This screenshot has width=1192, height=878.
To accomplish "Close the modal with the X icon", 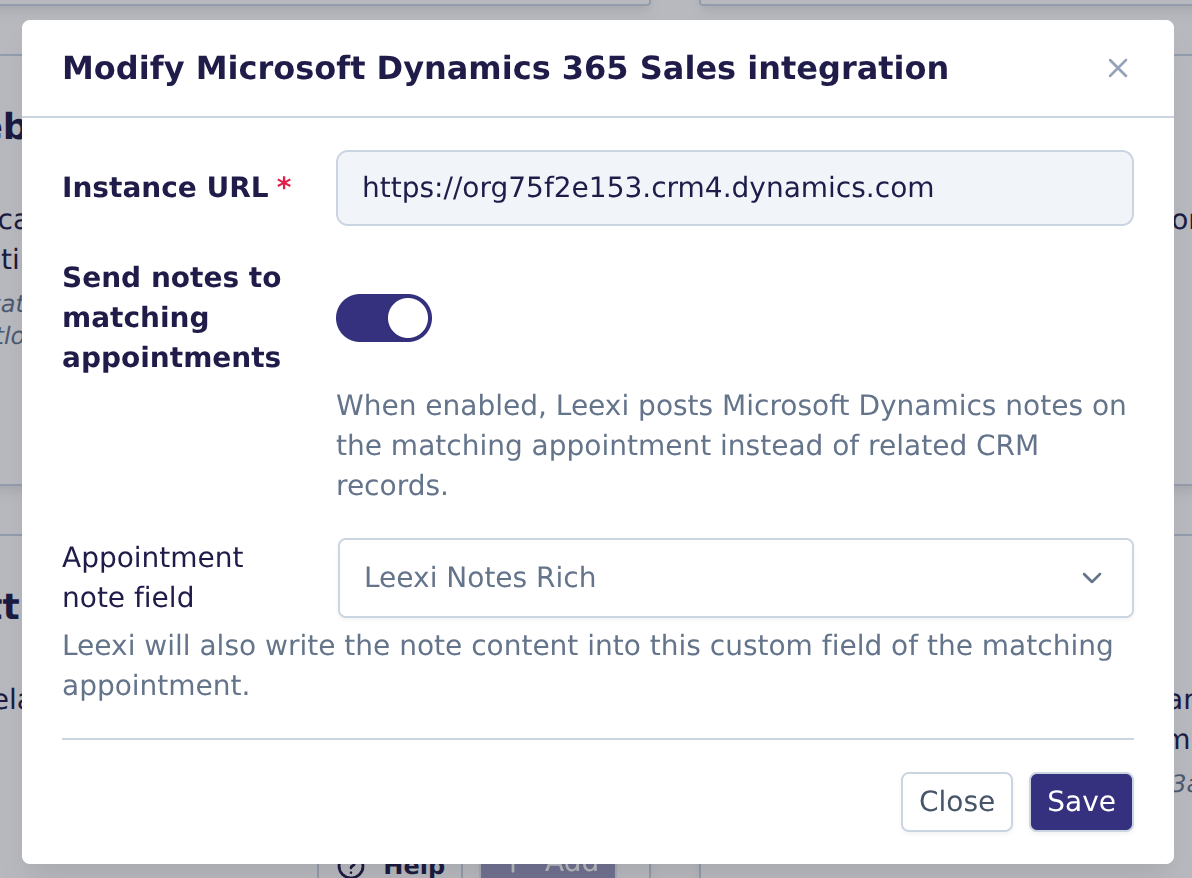I will coord(1118,68).
